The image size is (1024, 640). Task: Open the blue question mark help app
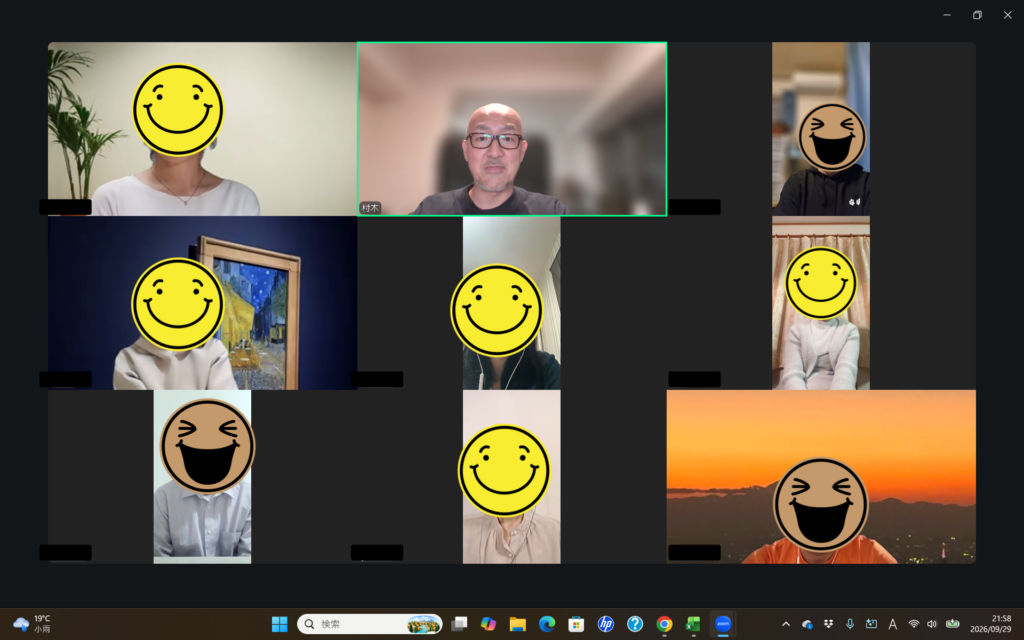pos(635,624)
